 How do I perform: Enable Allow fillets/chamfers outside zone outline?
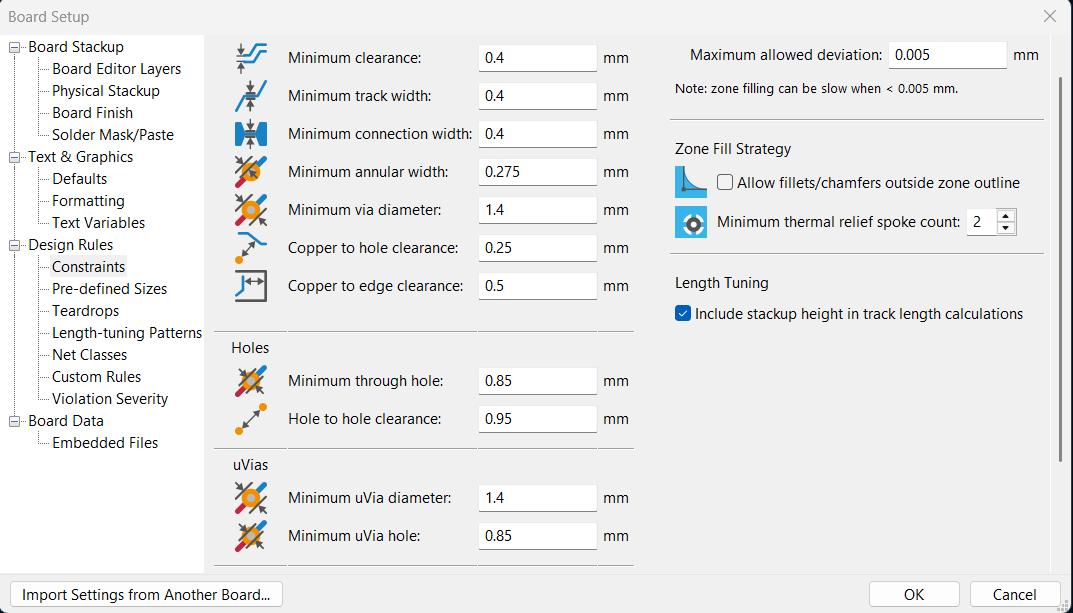[x=725, y=183]
